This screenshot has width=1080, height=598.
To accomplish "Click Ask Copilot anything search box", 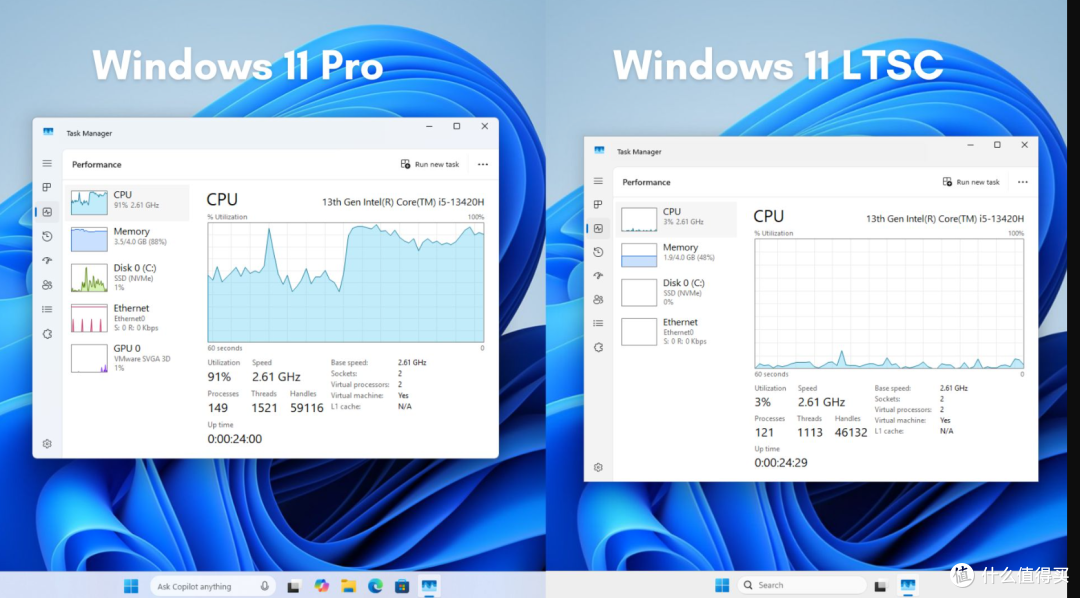I will [212, 586].
